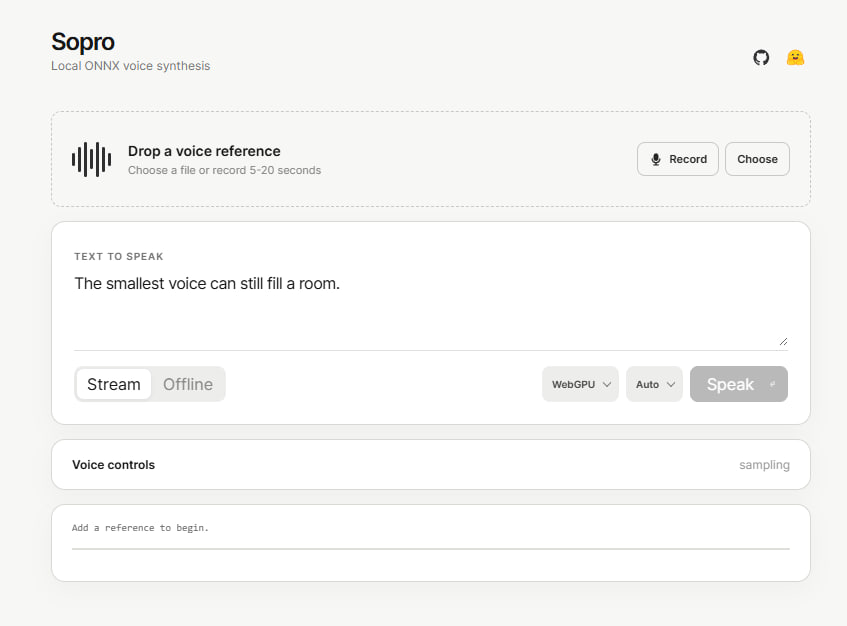Click the waveform icon in the drop zone

tap(91, 159)
